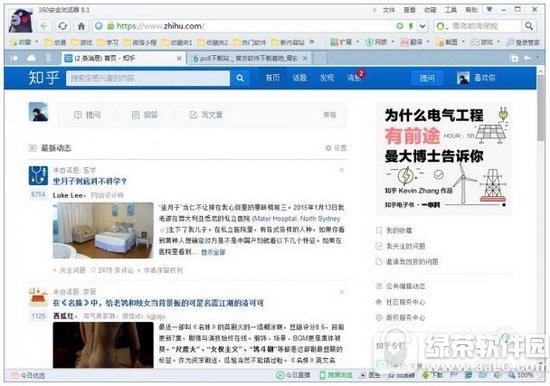
Task: Close the 首页 - 知乎 tab
Action: pos(179,58)
